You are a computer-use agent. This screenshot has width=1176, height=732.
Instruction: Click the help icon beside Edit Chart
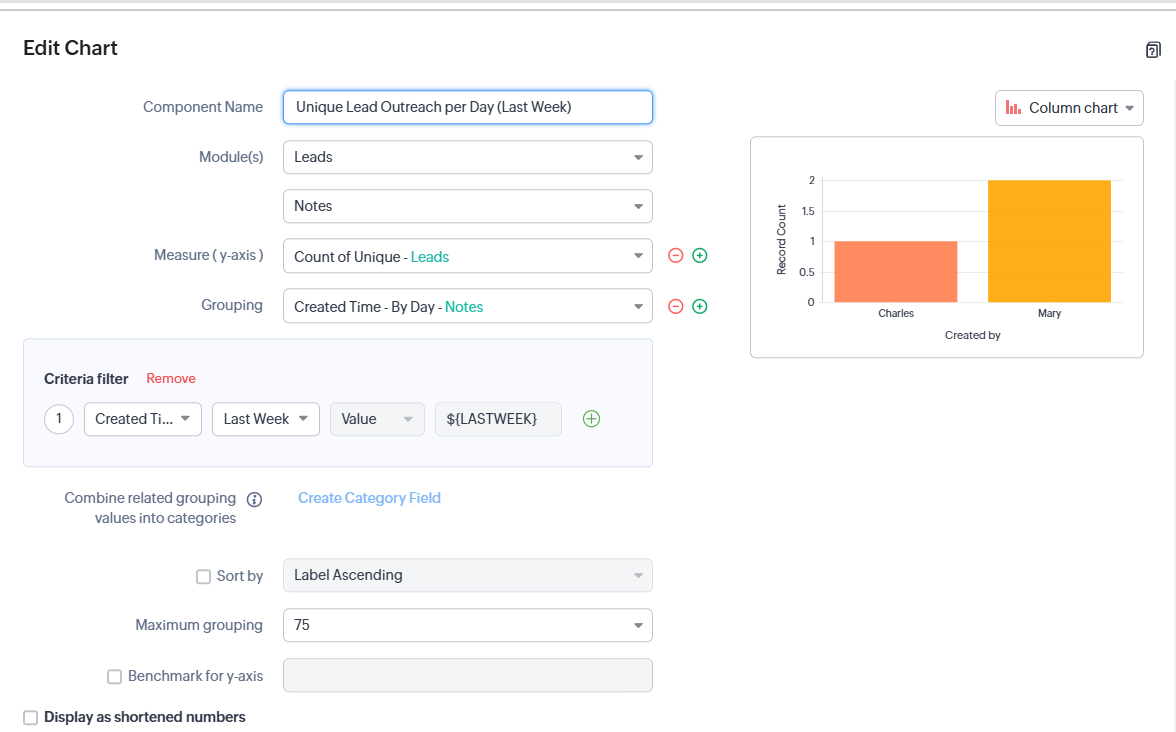[x=1153, y=50]
